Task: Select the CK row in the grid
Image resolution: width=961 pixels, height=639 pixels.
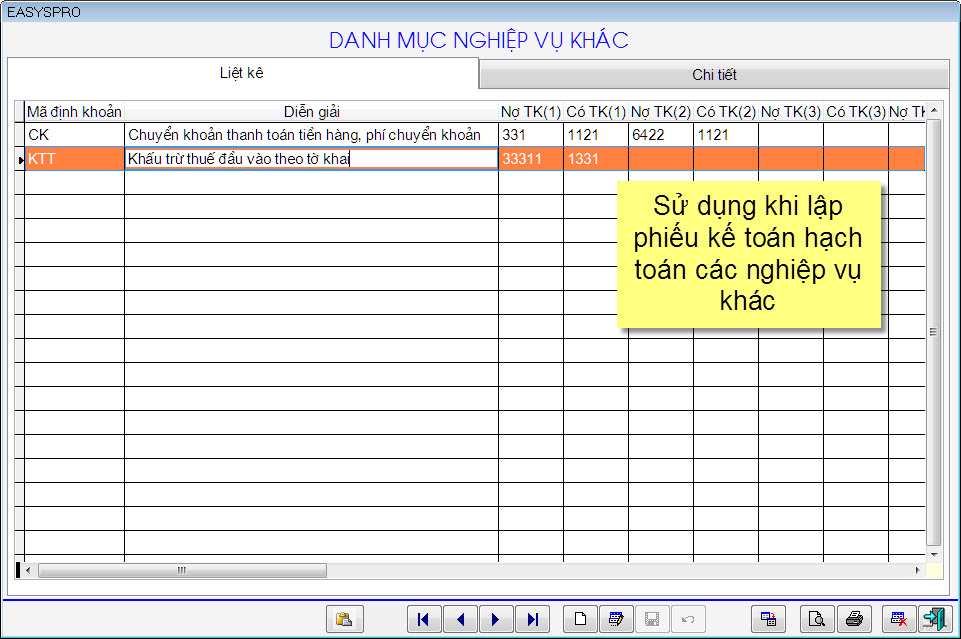Action: 300,135
